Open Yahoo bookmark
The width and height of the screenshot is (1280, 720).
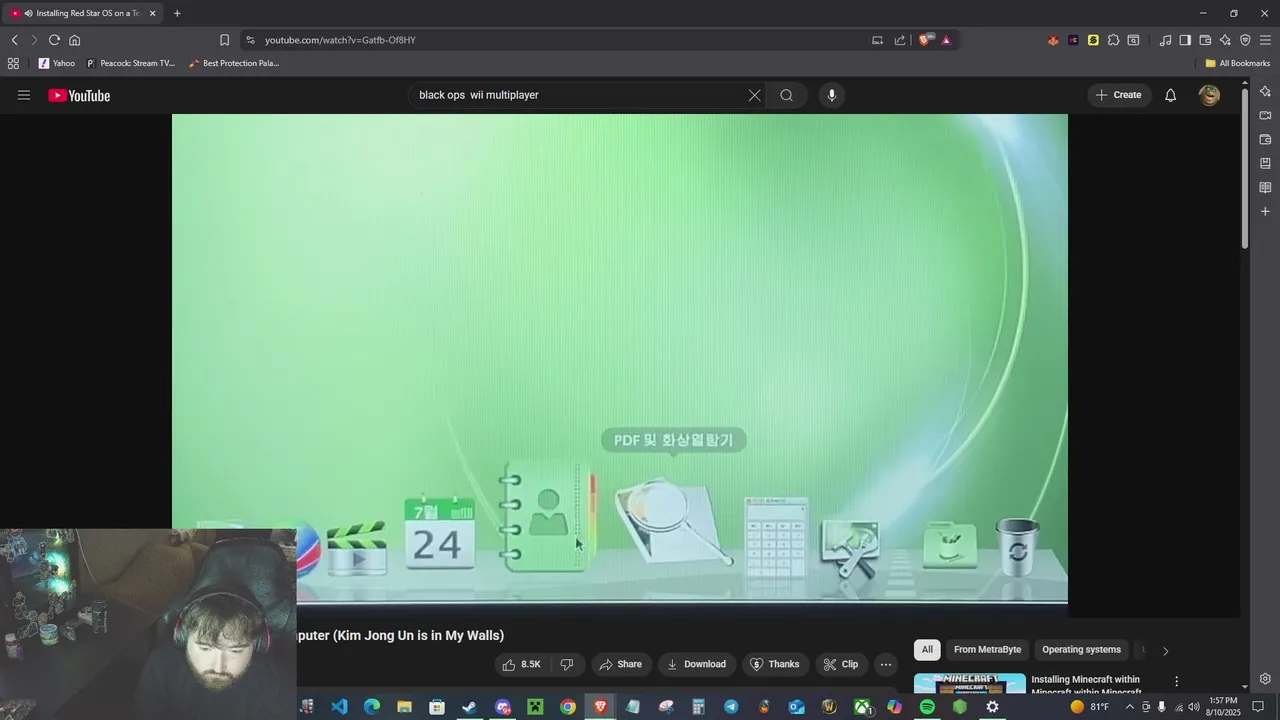pyautogui.click(x=57, y=63)
